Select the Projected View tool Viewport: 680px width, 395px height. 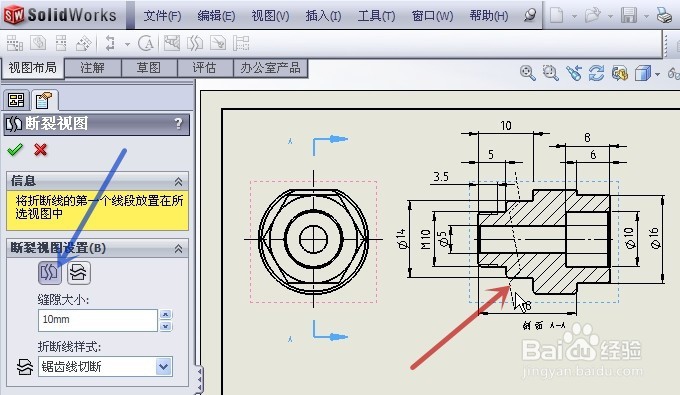click(61, 43)
